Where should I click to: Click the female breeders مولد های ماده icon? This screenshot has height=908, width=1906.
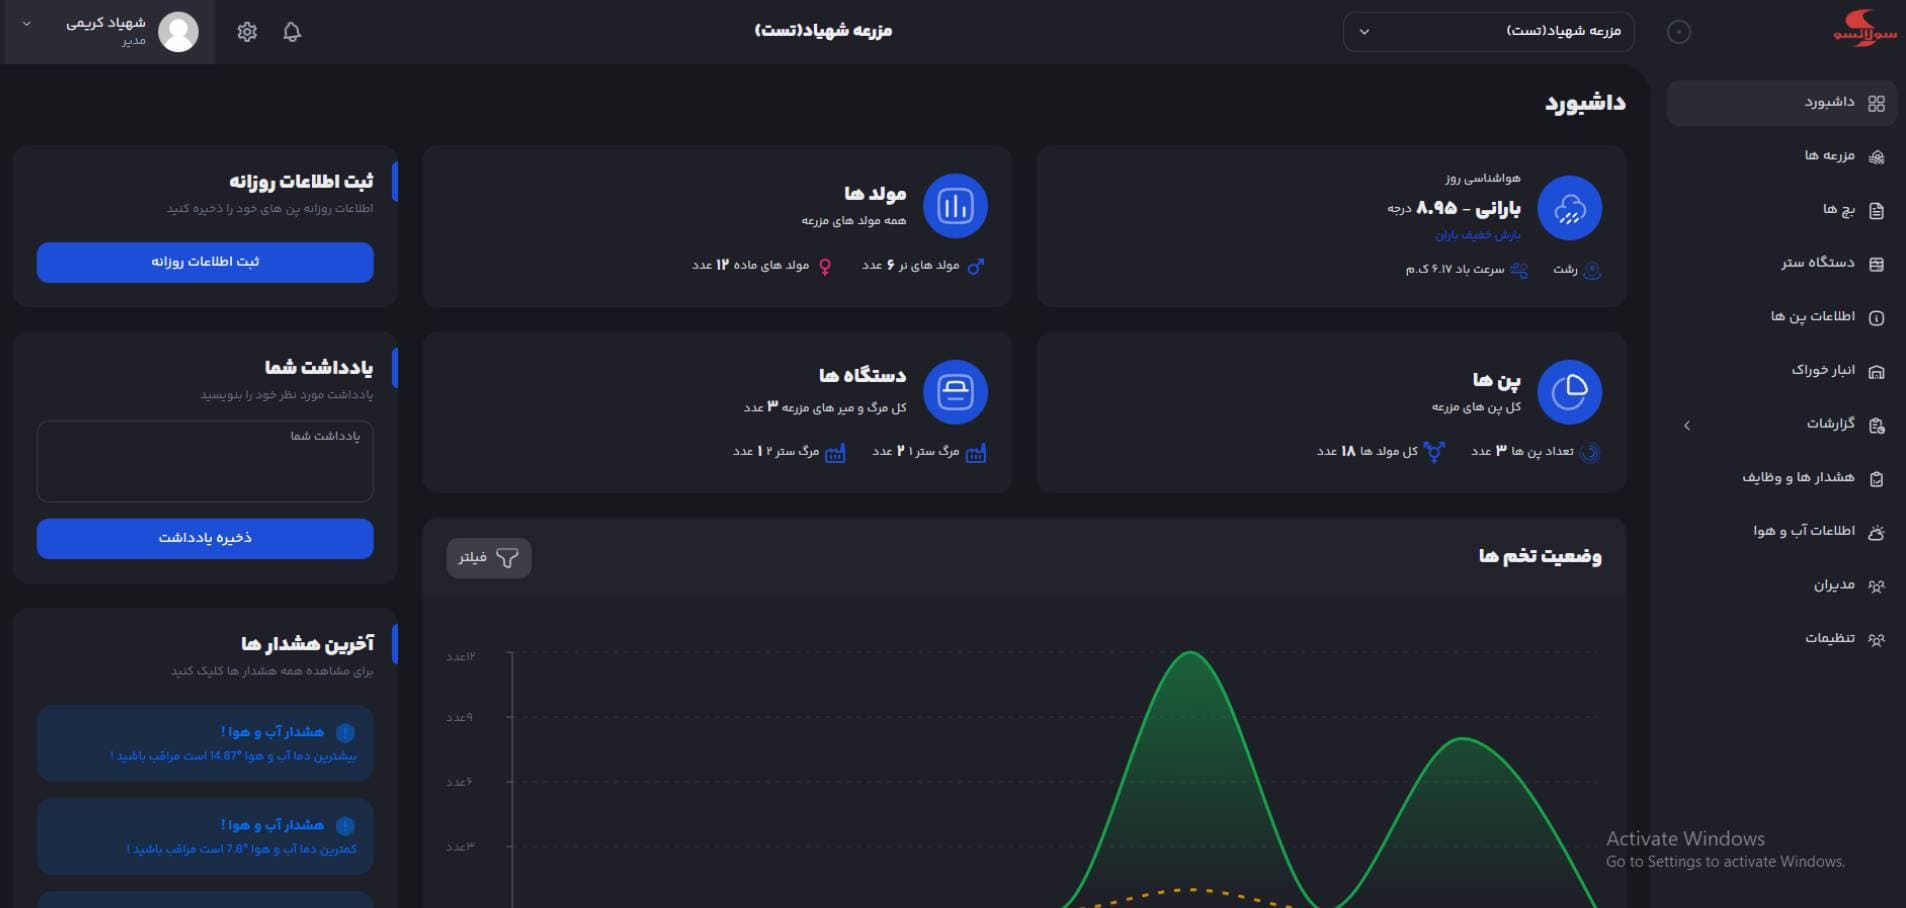click(x=825, y=266)
